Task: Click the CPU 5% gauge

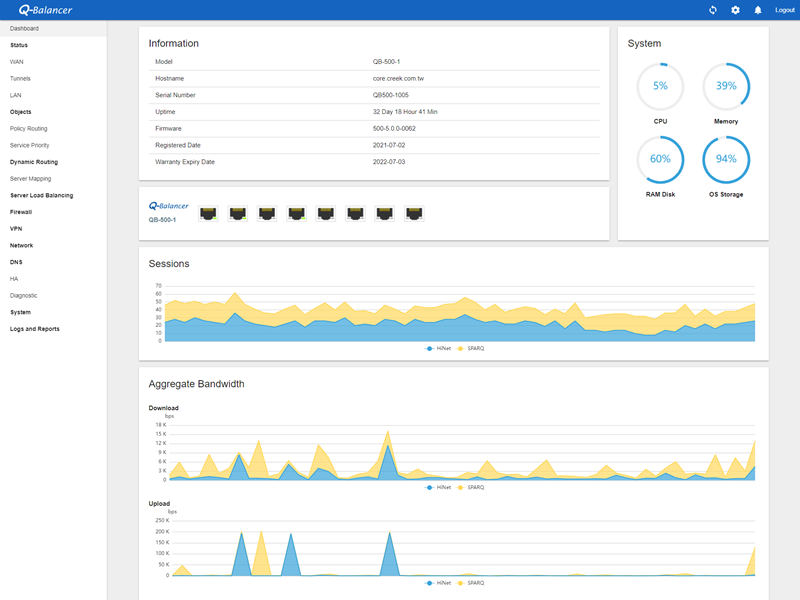Action: 660,86
